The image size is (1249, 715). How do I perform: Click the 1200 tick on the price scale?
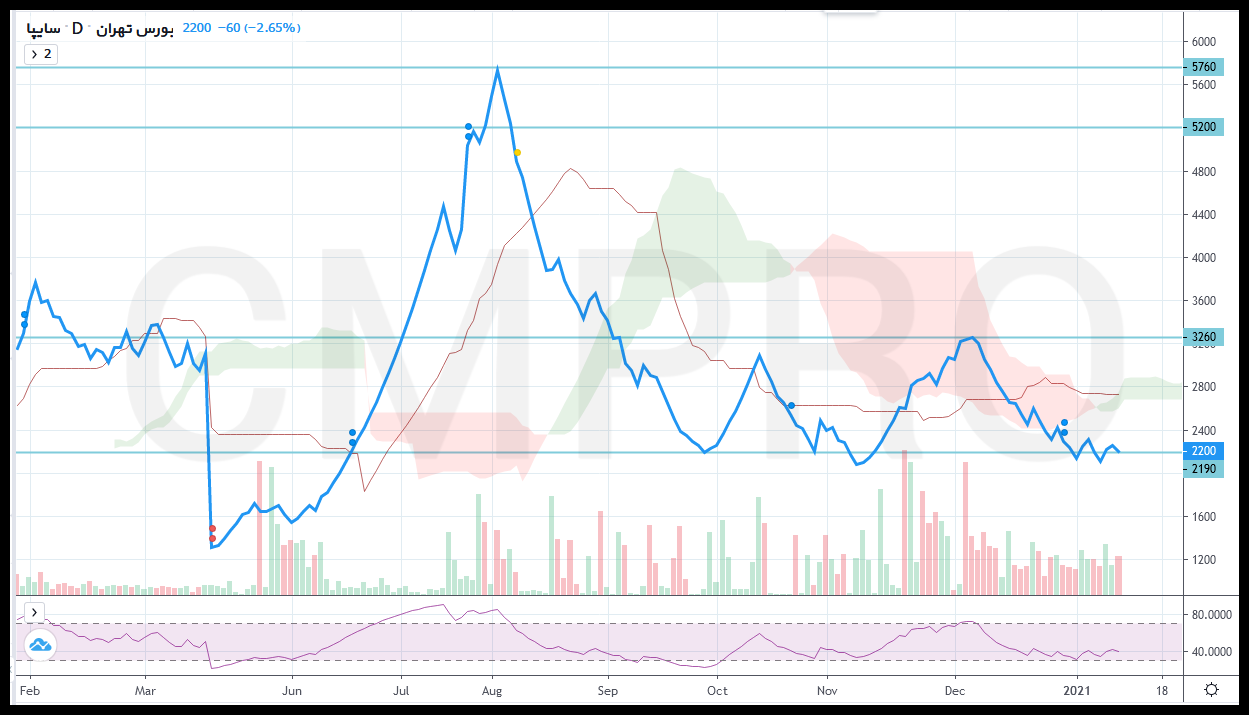1204,560
